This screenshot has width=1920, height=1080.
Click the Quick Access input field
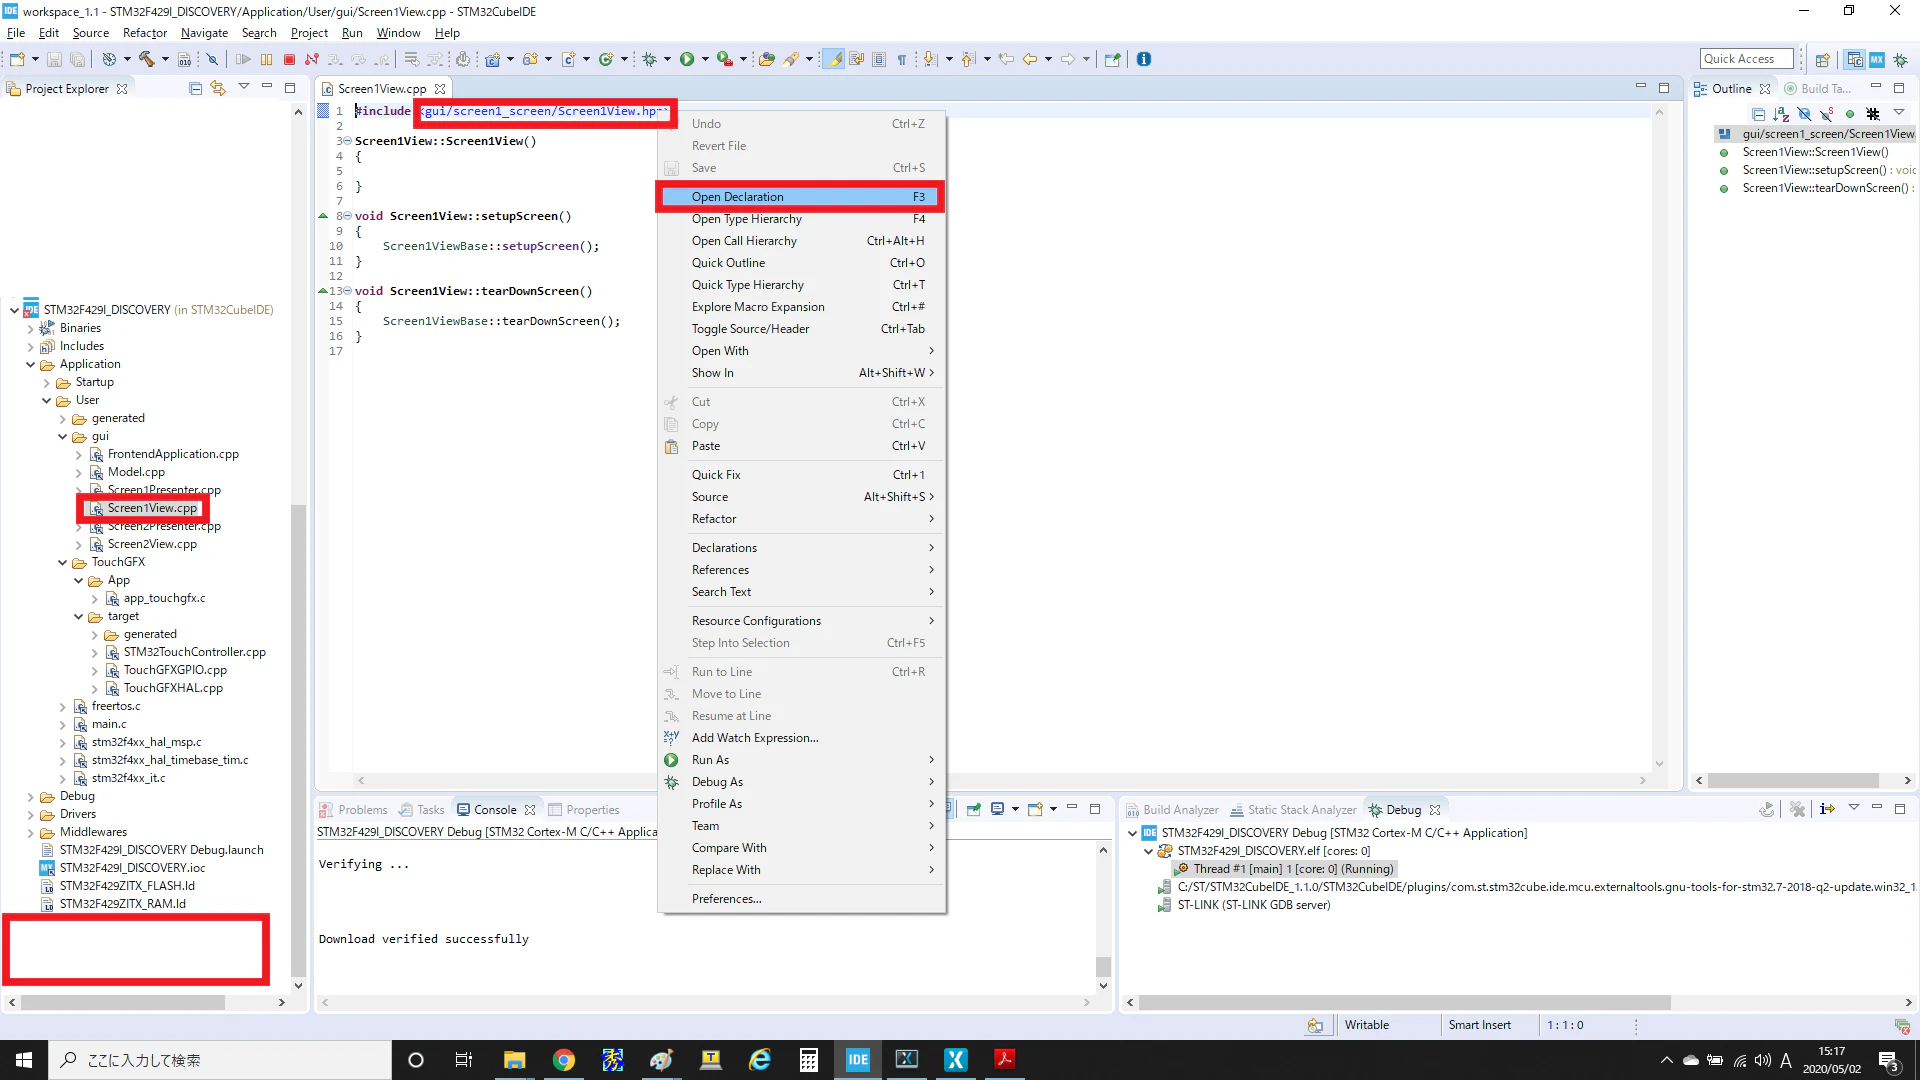click(1747, 59)
